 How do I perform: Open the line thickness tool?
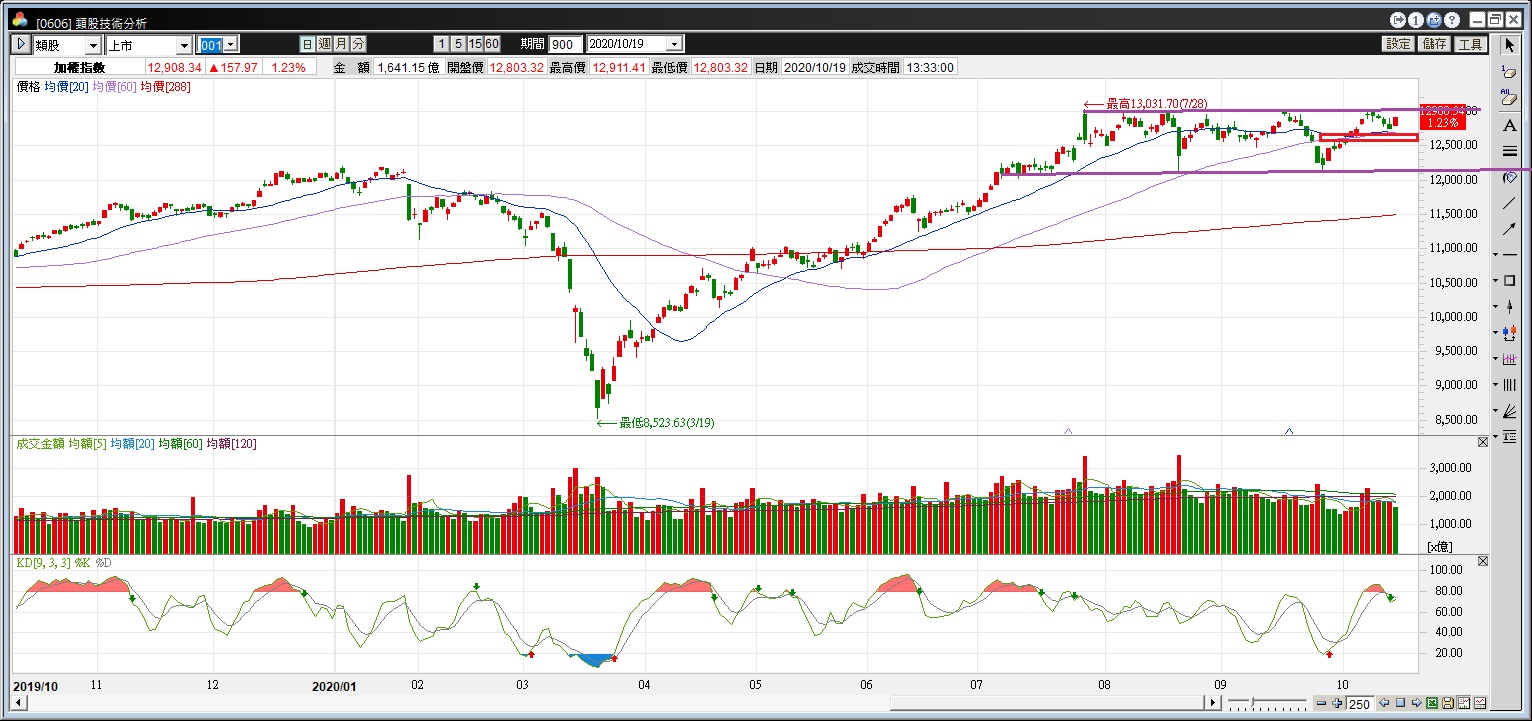pos(1510,151)
